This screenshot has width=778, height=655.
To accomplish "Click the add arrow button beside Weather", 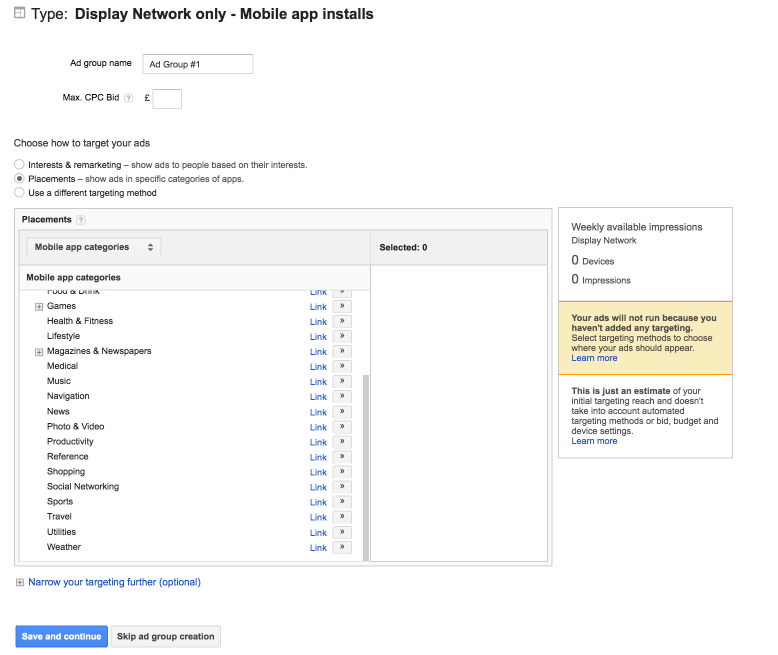I will click(x=342, y=547).
